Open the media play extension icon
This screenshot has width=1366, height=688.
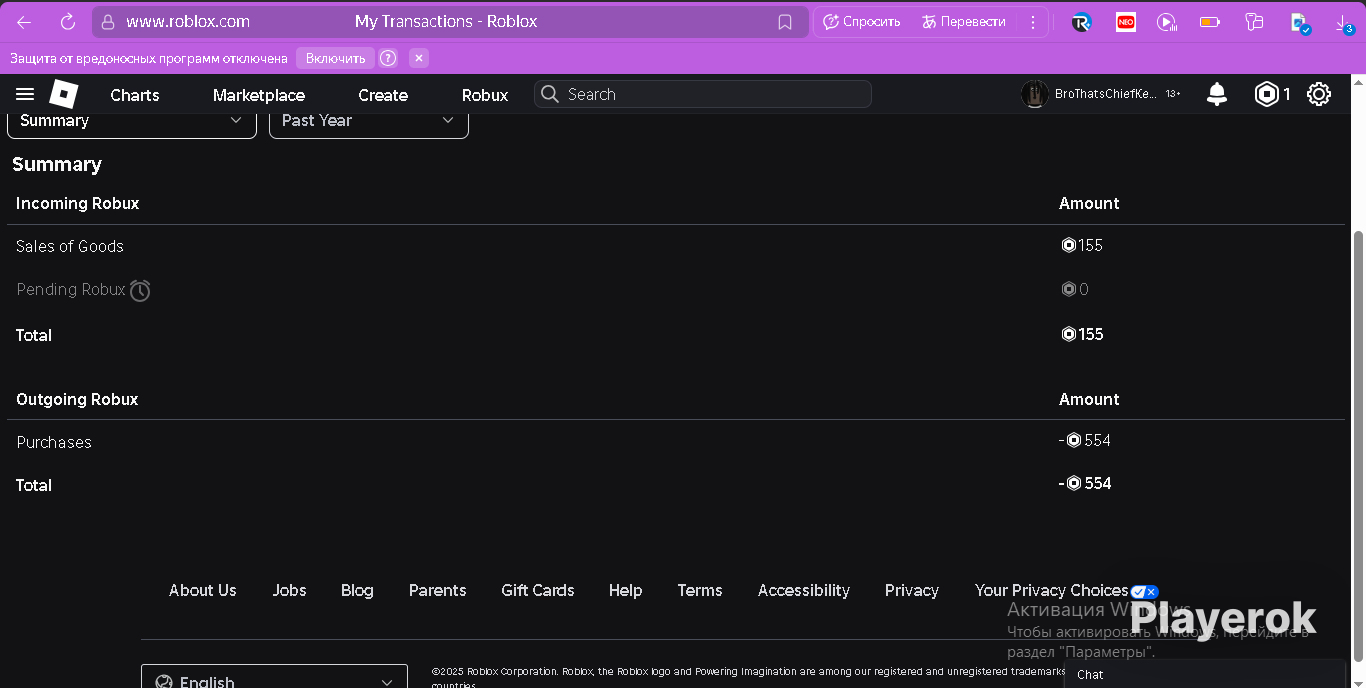pyautogui.click(x=1167, y=22)
